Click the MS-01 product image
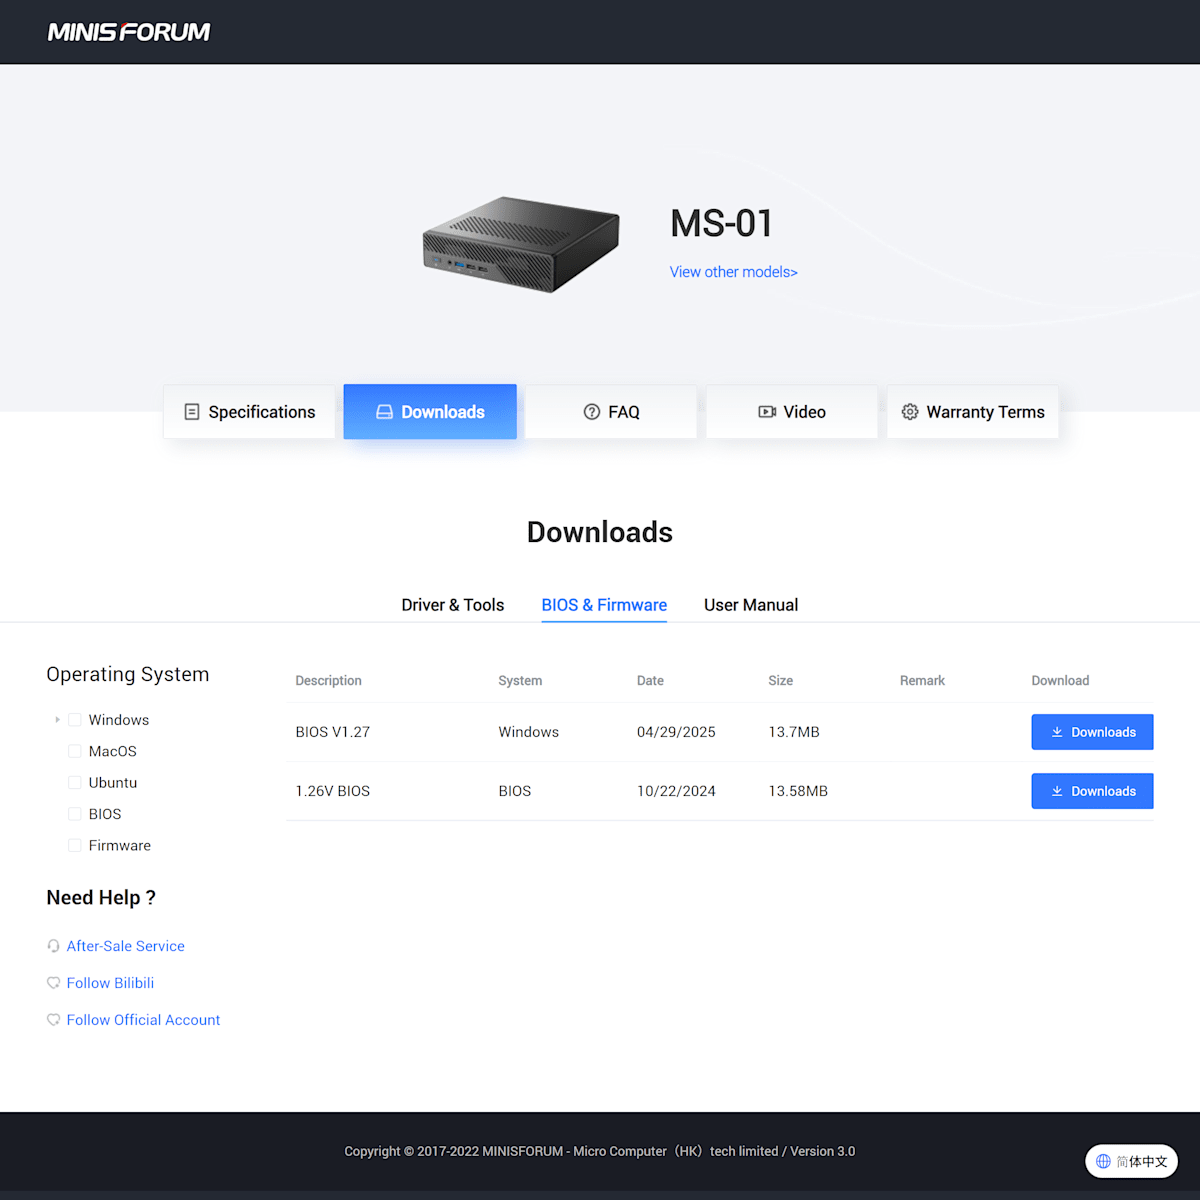 pos(521,244)
